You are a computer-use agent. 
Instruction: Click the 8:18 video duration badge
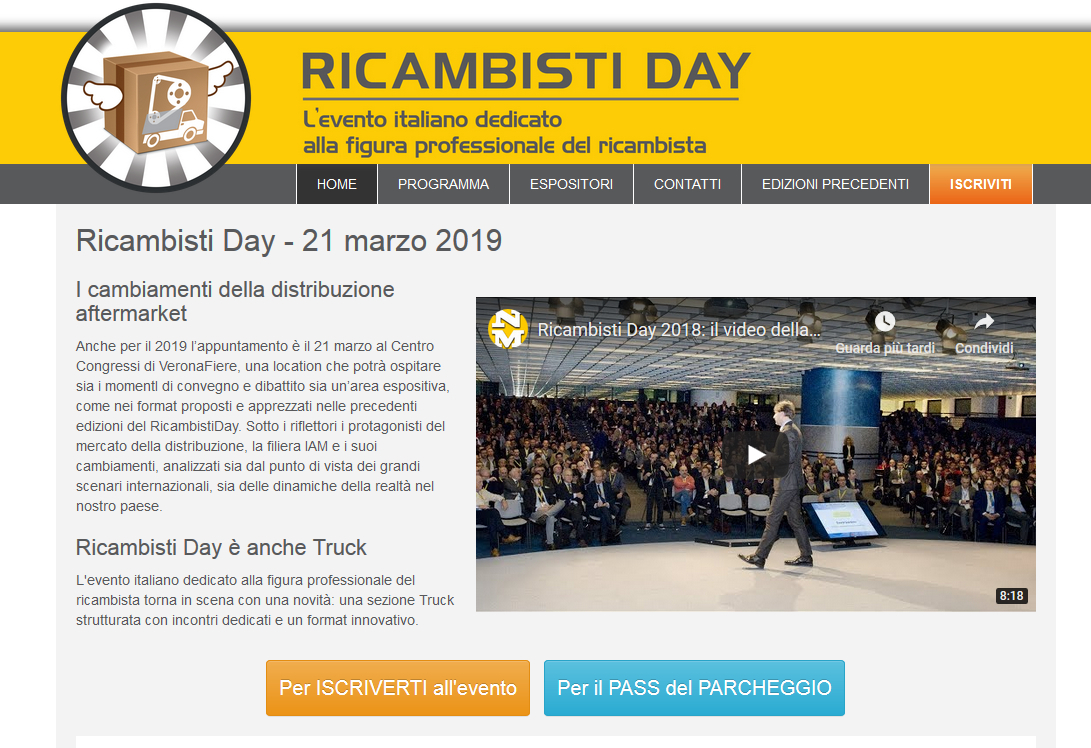[x=1012, y=596]
